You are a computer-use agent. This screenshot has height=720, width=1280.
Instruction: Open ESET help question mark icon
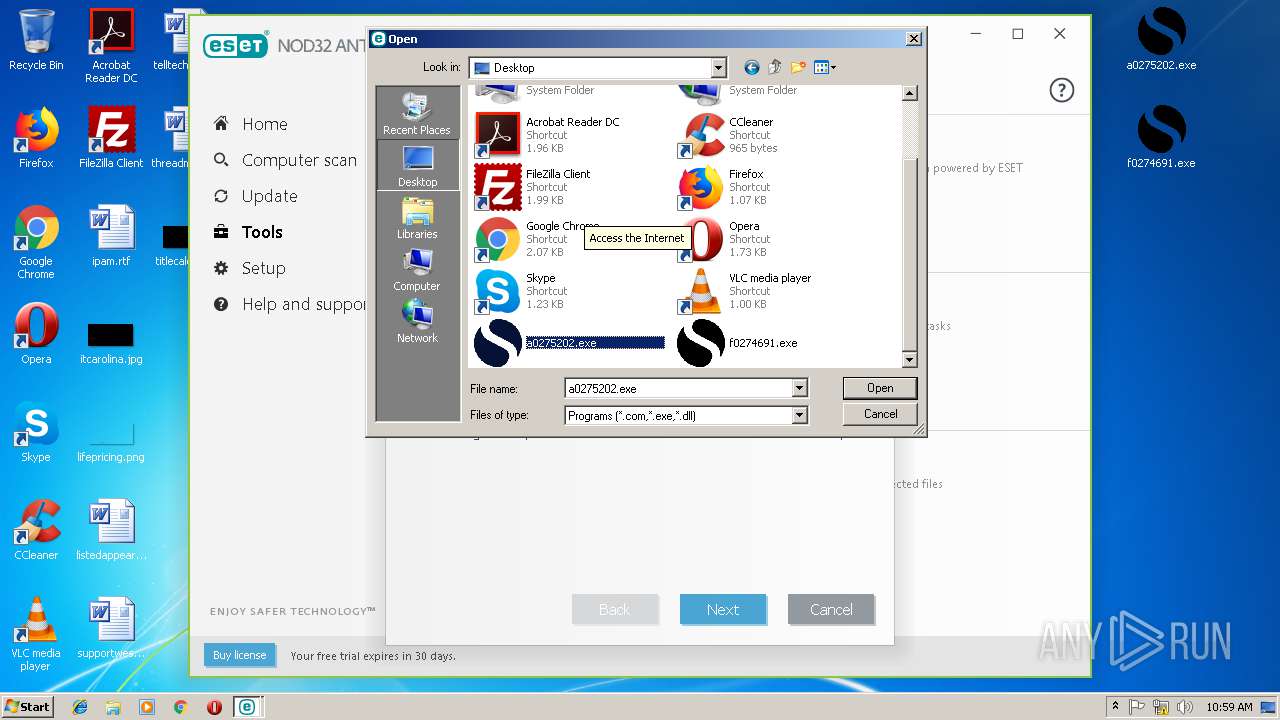coord(1061,90)
